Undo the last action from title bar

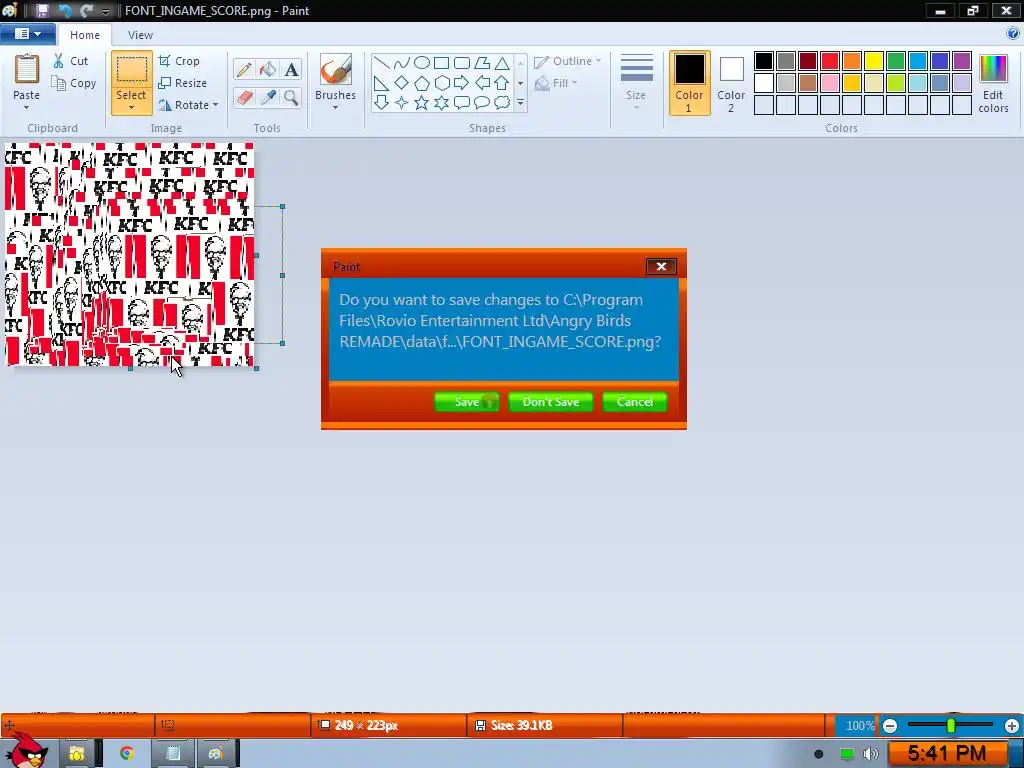(x=65, y=10)
